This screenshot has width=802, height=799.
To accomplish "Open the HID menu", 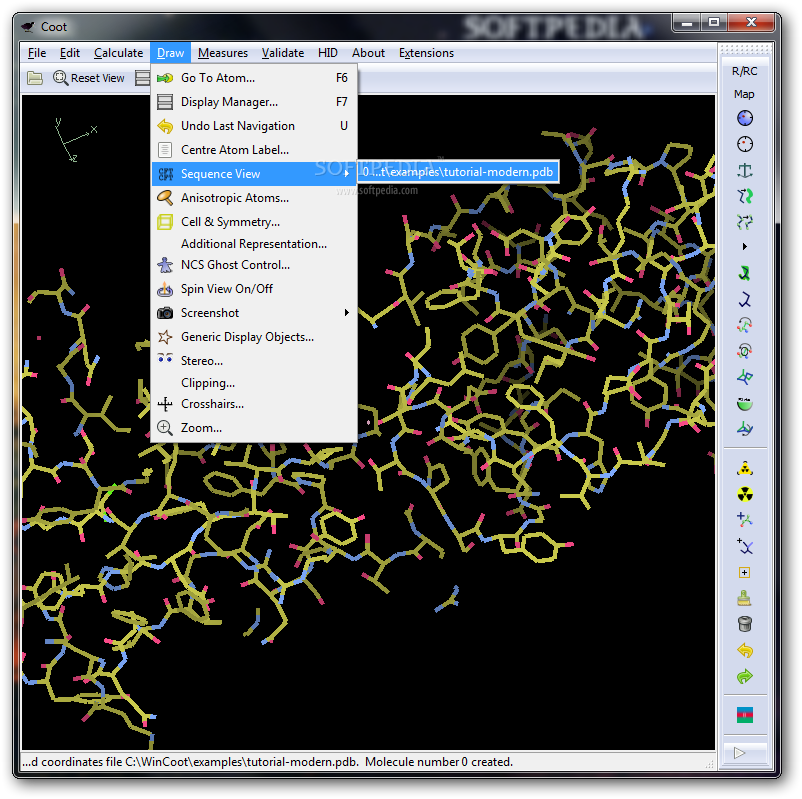I will coord(328,53).
